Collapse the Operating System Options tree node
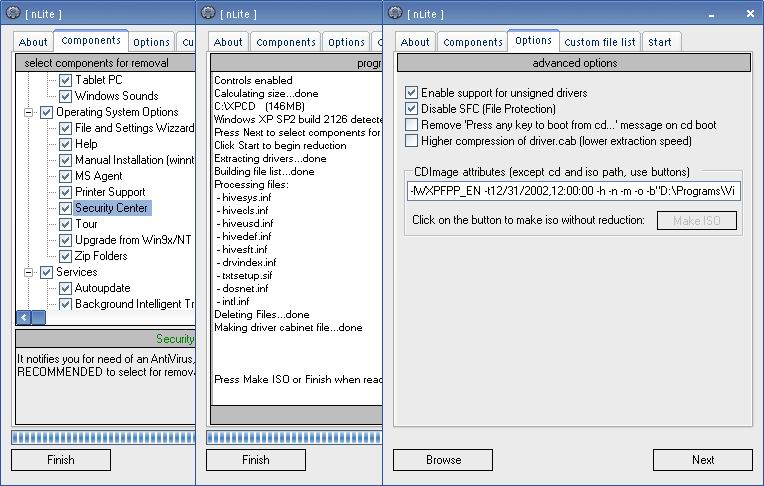 pyautogui.click(x=29, y=113)
